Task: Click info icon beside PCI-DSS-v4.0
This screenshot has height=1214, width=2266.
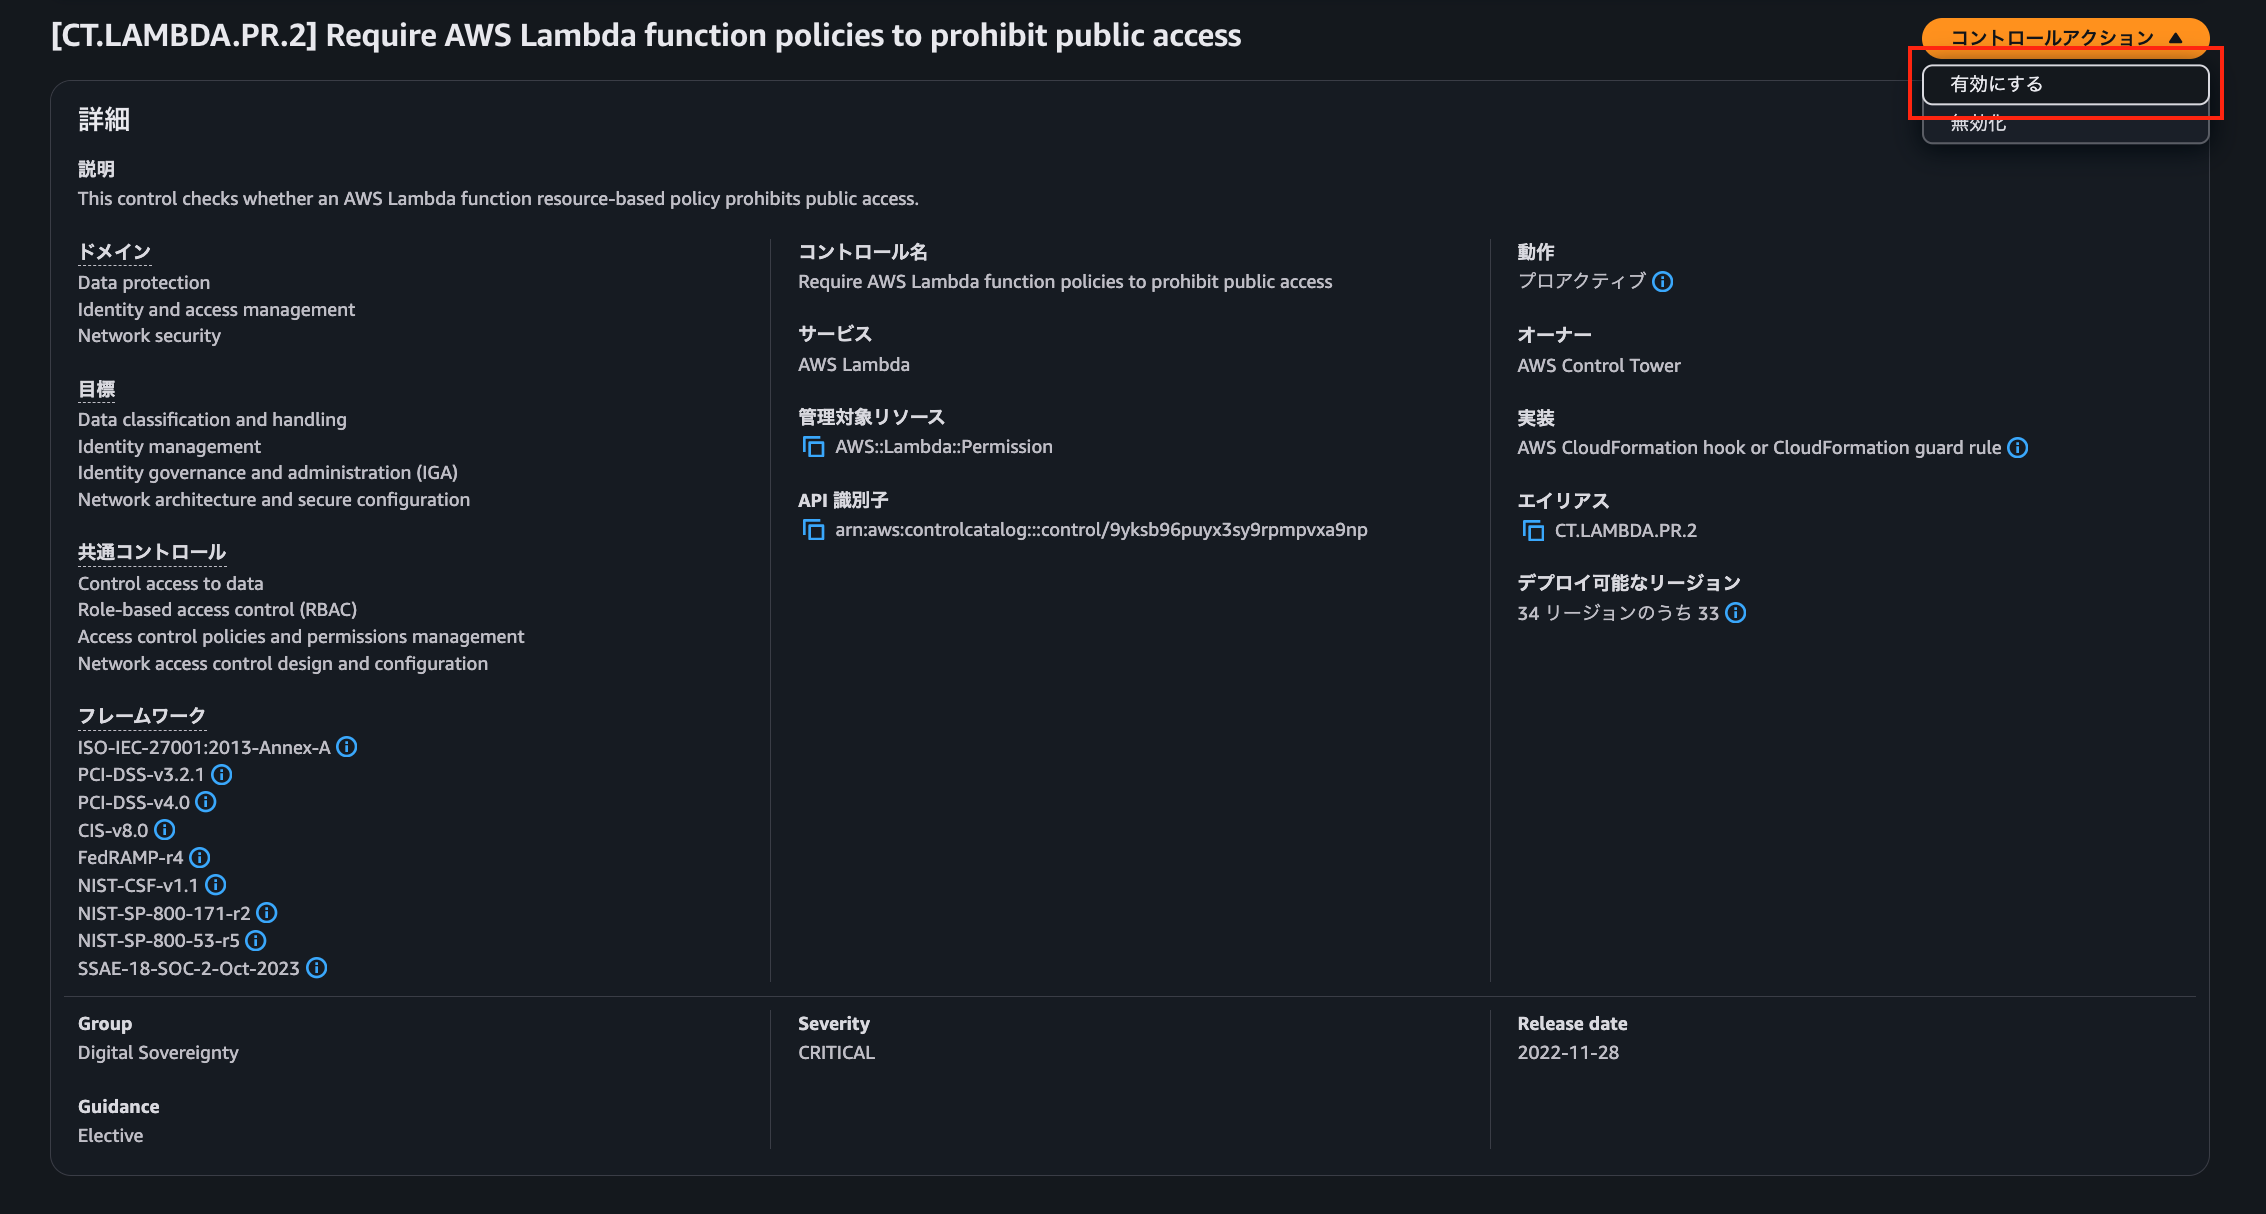Action: (206, 802)
